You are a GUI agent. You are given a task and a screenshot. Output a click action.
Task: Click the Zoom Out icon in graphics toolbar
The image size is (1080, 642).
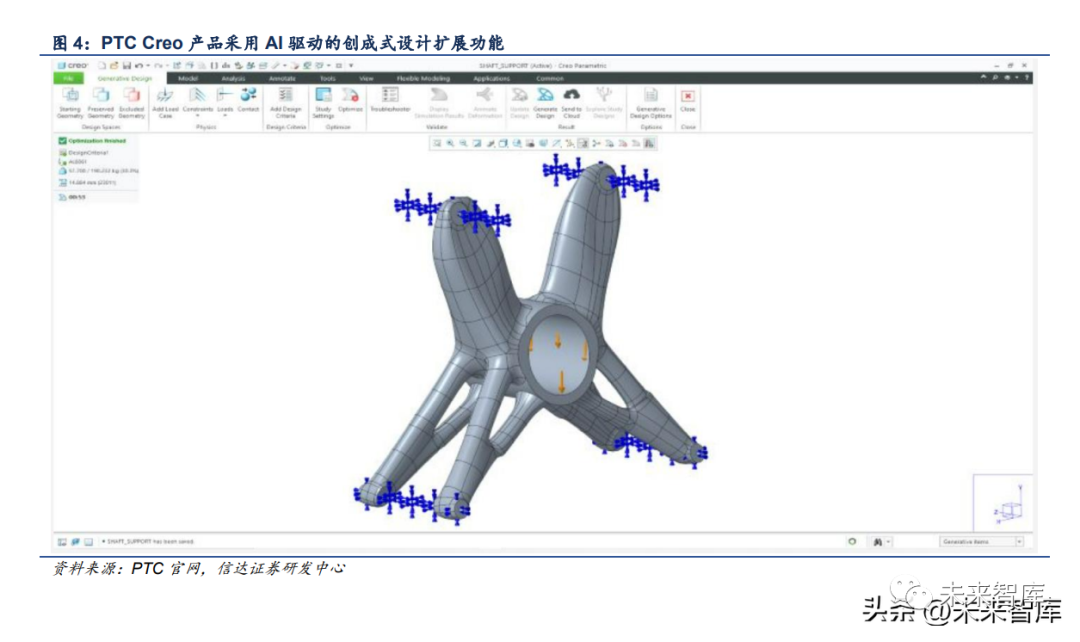tap(463, 143)
